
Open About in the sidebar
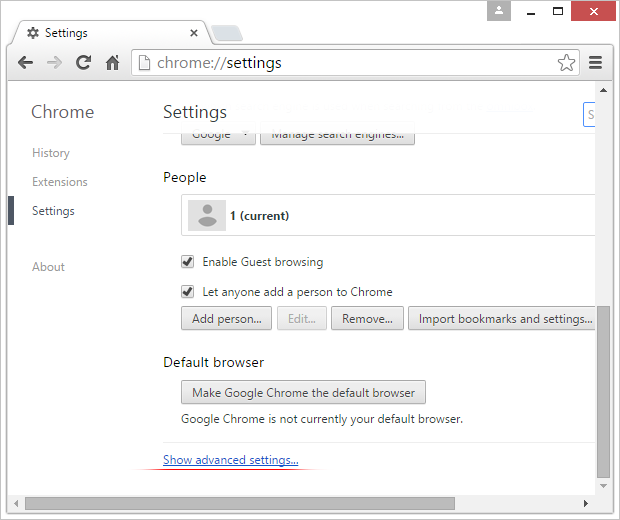click(x=48, y=267)
